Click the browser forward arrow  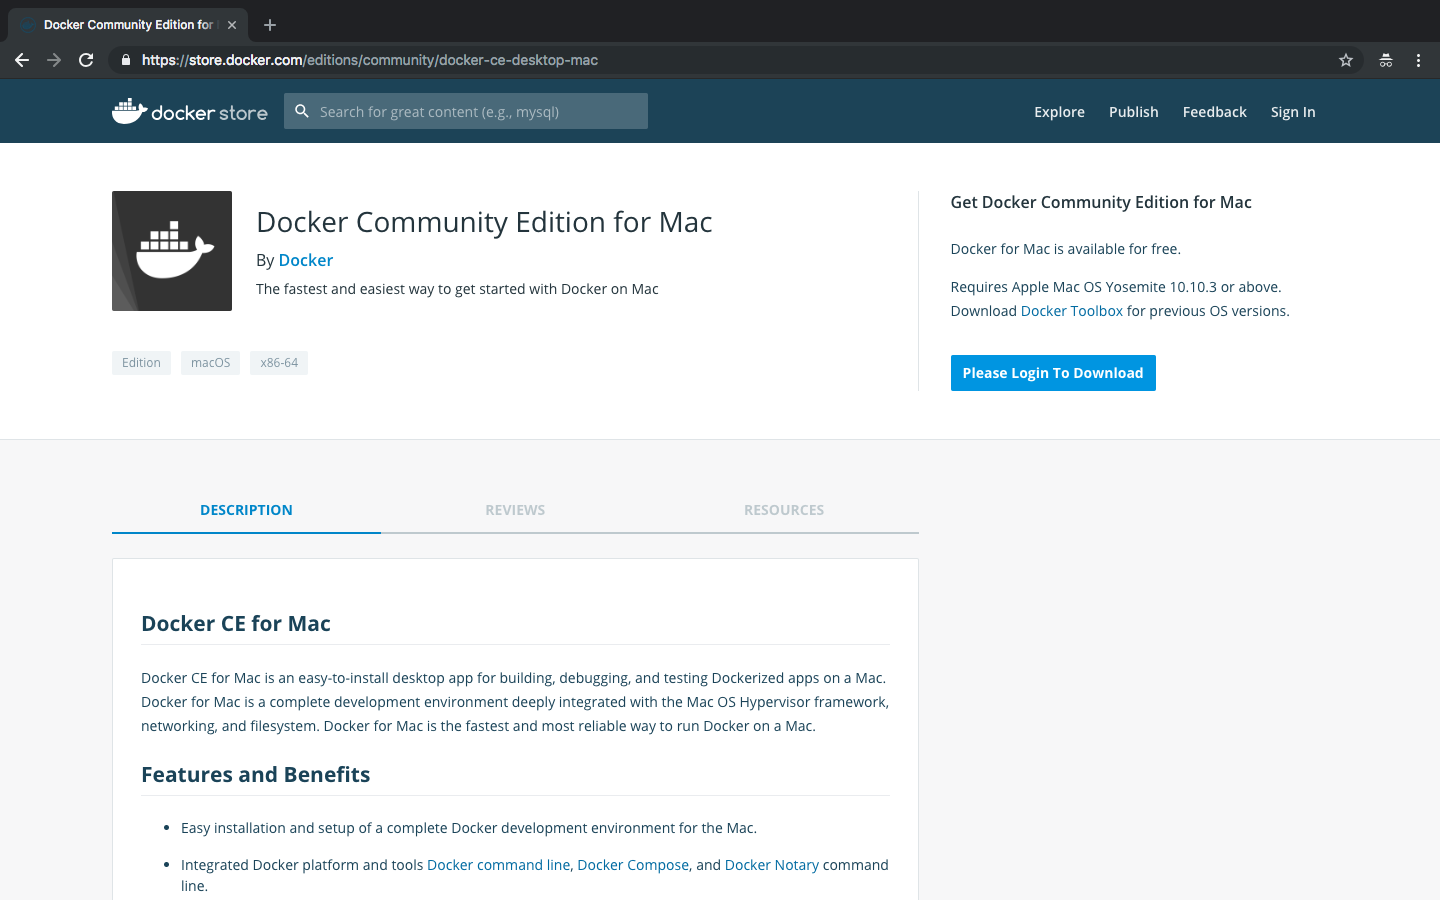click(x=54, y=60)
